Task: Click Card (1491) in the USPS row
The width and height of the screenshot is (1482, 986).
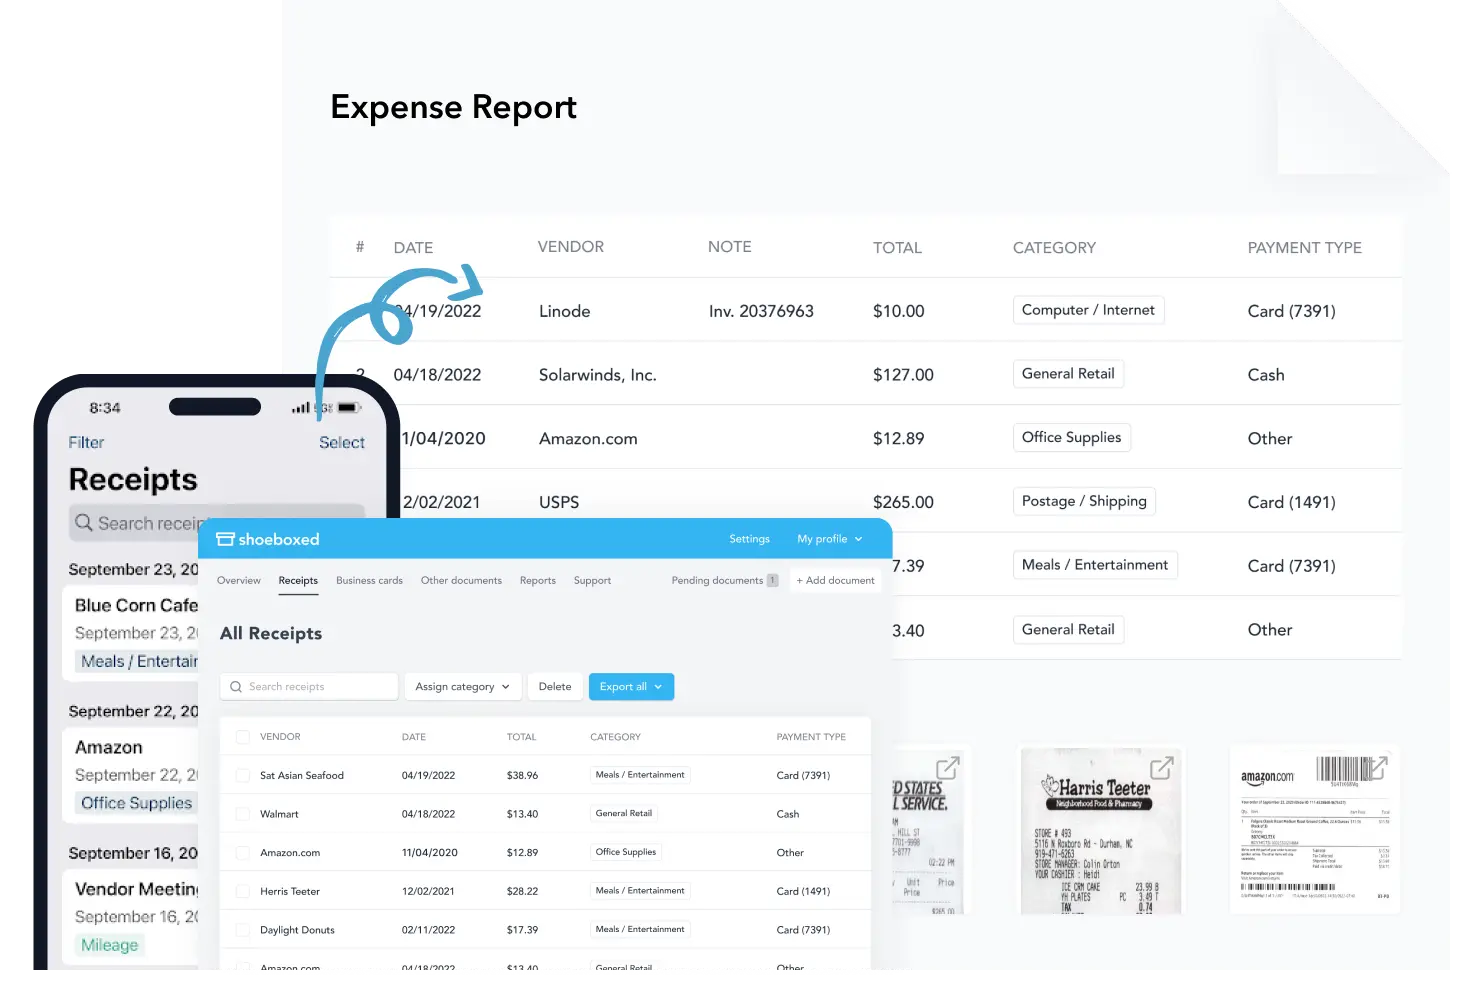Action: [1291, 502]
